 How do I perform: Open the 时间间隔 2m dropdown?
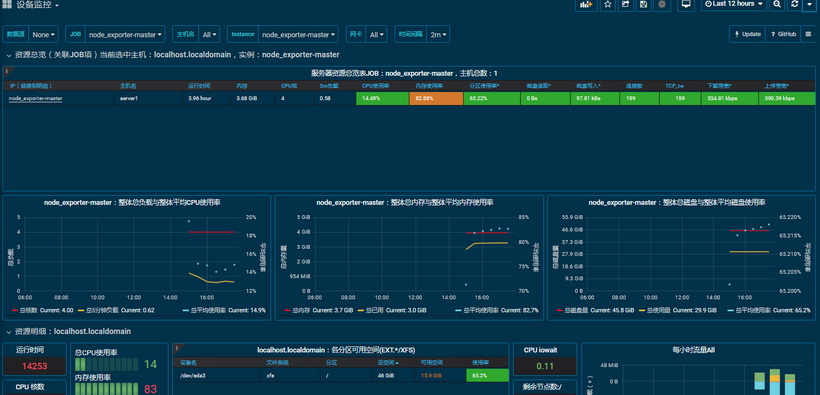[x=438, y=35]
